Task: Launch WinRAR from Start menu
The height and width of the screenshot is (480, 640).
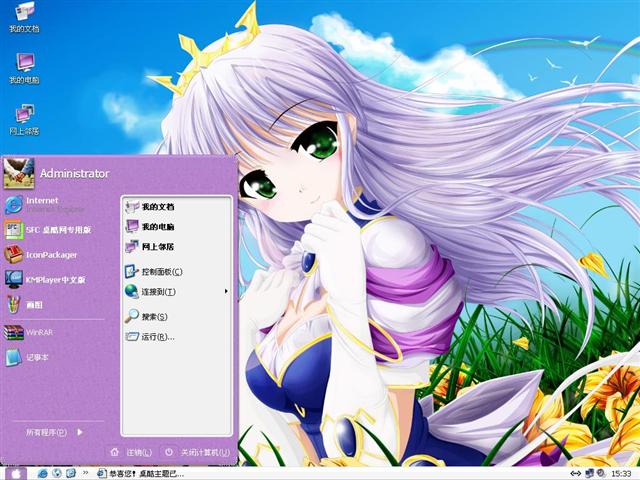Action: point(29,332)
